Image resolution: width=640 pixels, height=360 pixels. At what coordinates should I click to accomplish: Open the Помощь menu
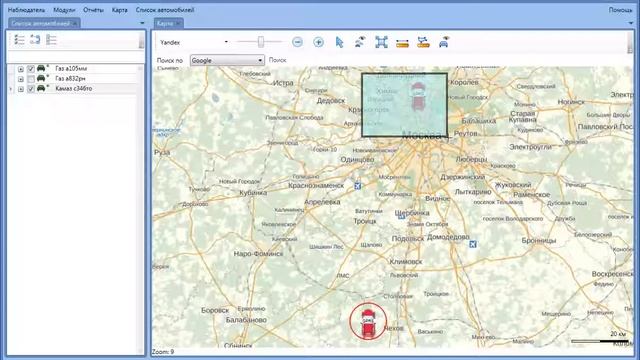[620, 10]
